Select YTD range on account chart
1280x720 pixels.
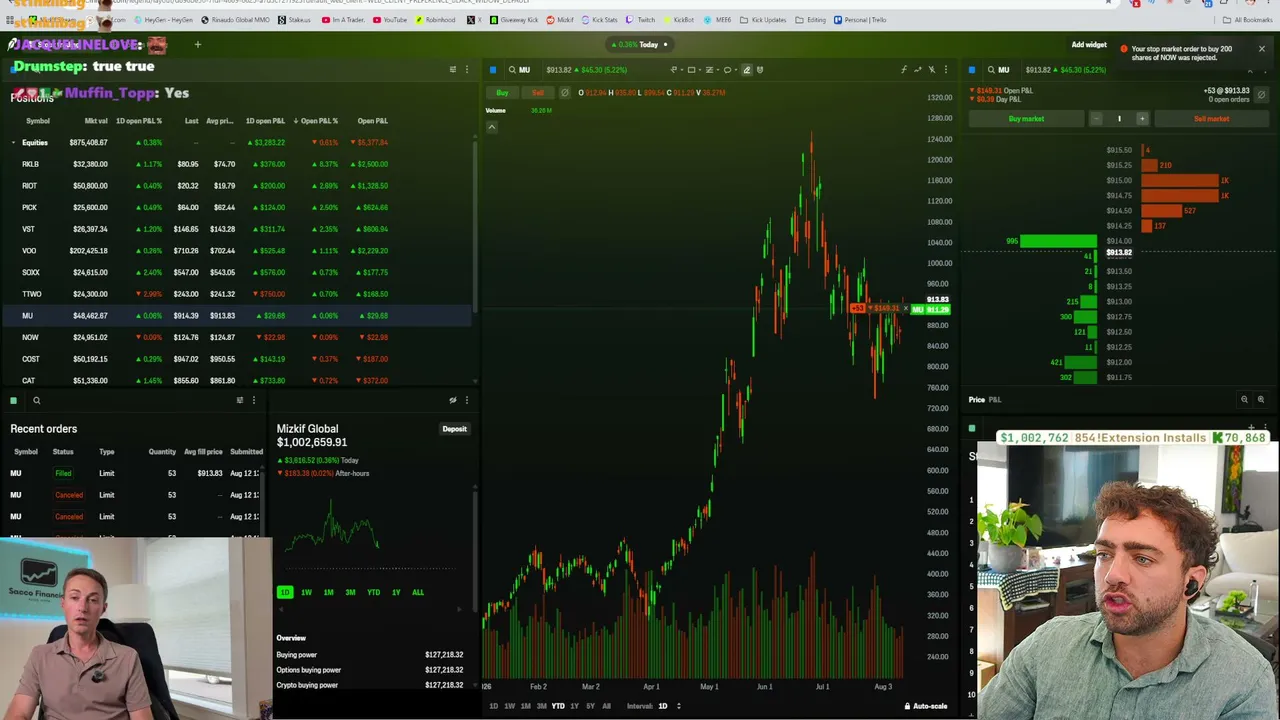373,592
